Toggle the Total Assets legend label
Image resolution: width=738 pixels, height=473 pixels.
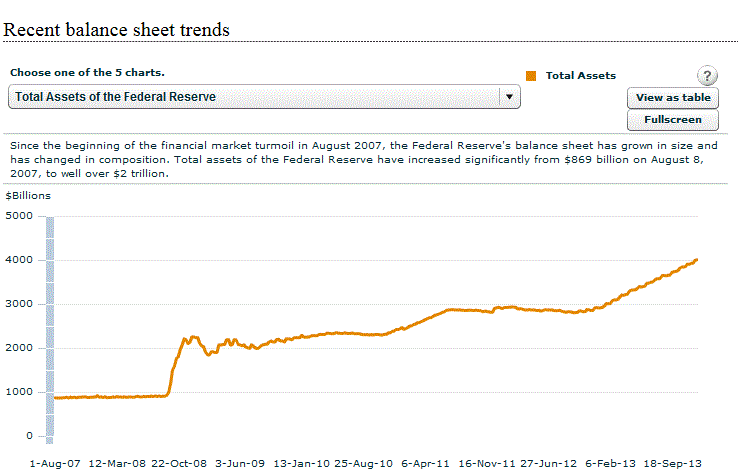580,76
